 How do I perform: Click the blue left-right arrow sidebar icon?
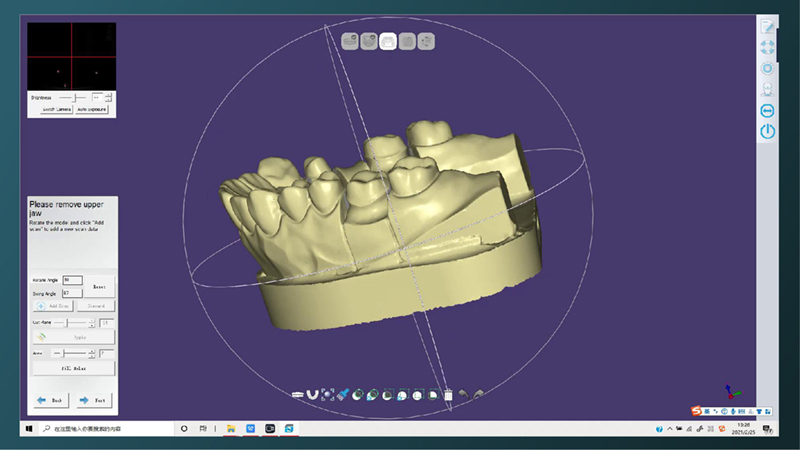click(767, 110)
